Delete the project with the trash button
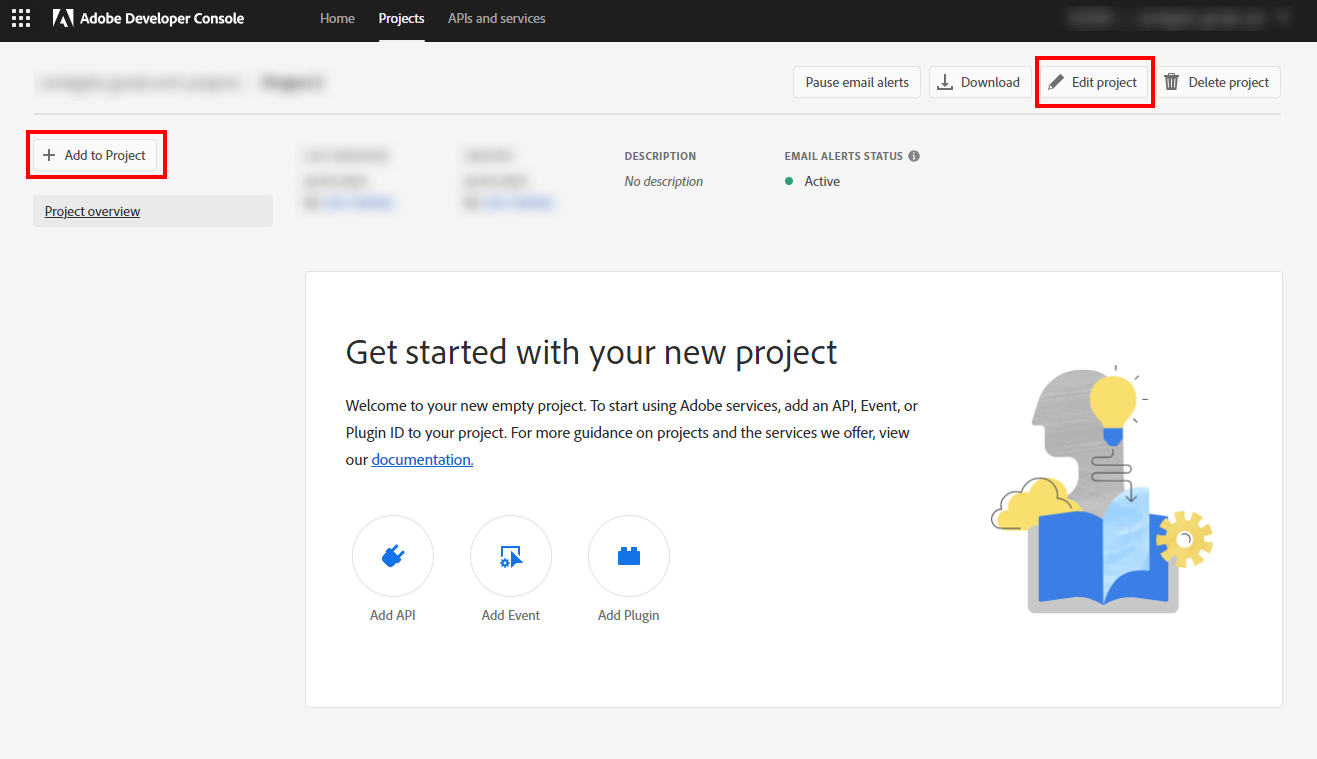 point(1218,82)
